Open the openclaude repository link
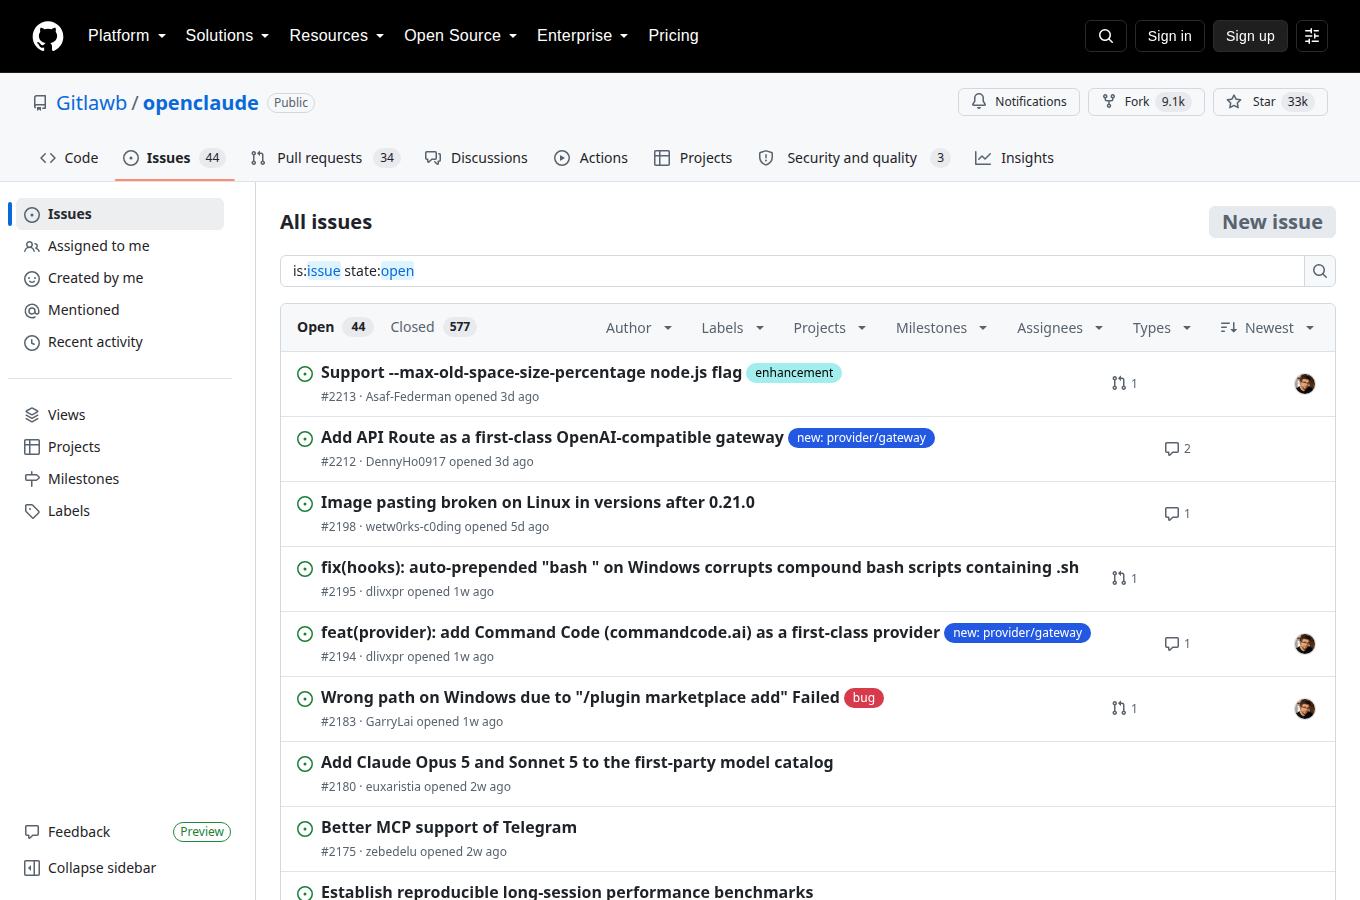1360x900 pixels. pos(201,103)
